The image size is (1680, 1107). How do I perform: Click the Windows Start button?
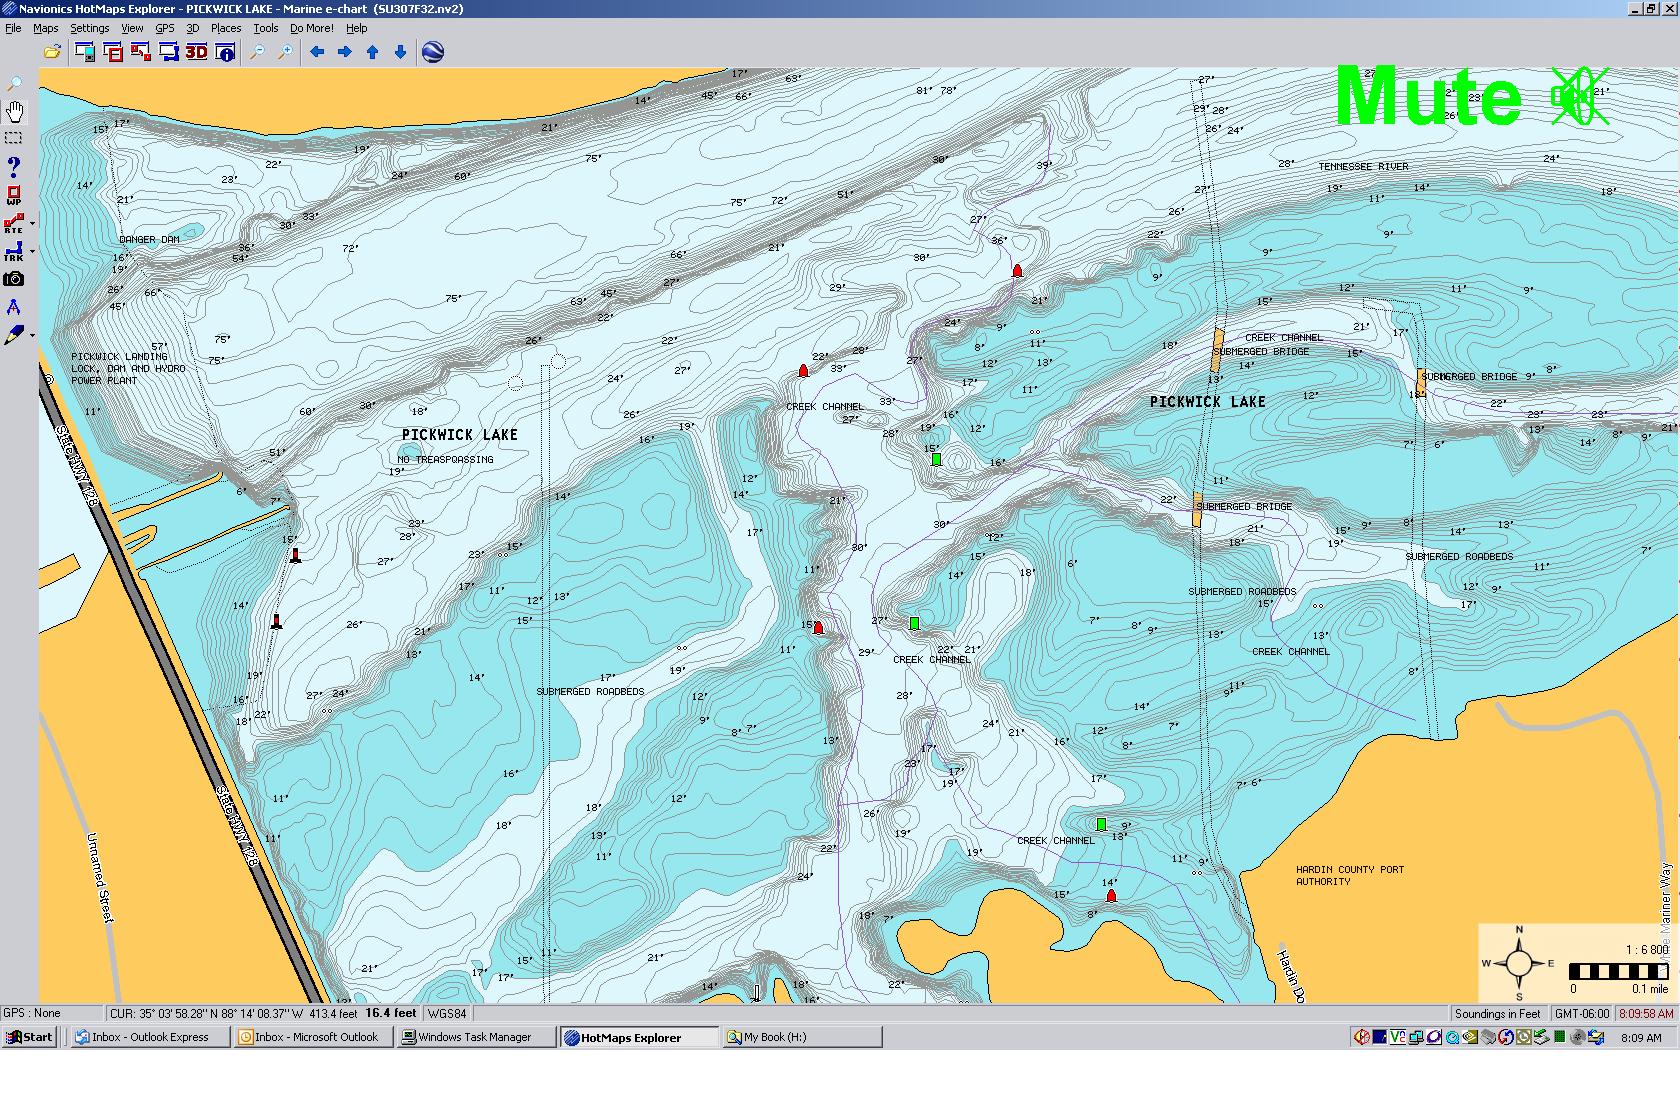pyautogui.click(x=29, y=1037)
